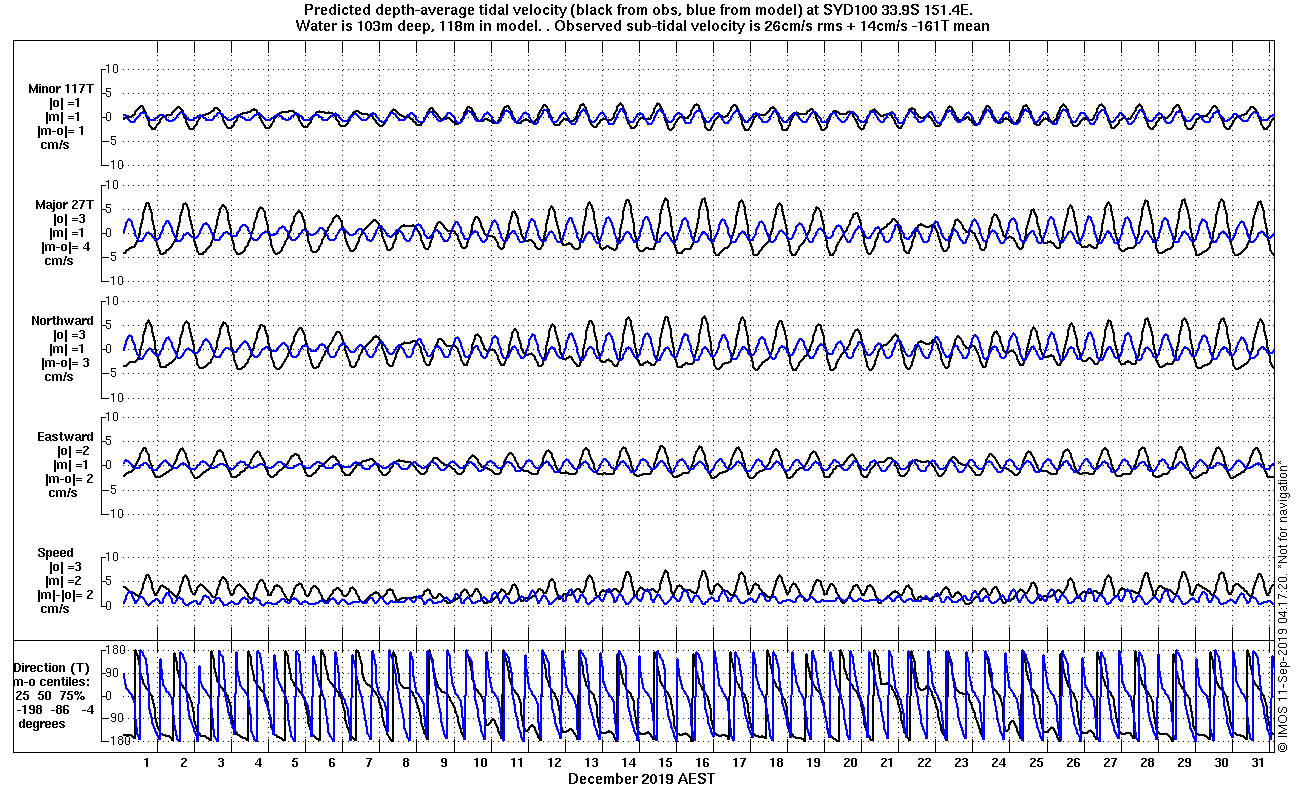Screen dimensions: 1300x800
Task: Click day '7' on the date axis
Action: (x=369, y=763)
